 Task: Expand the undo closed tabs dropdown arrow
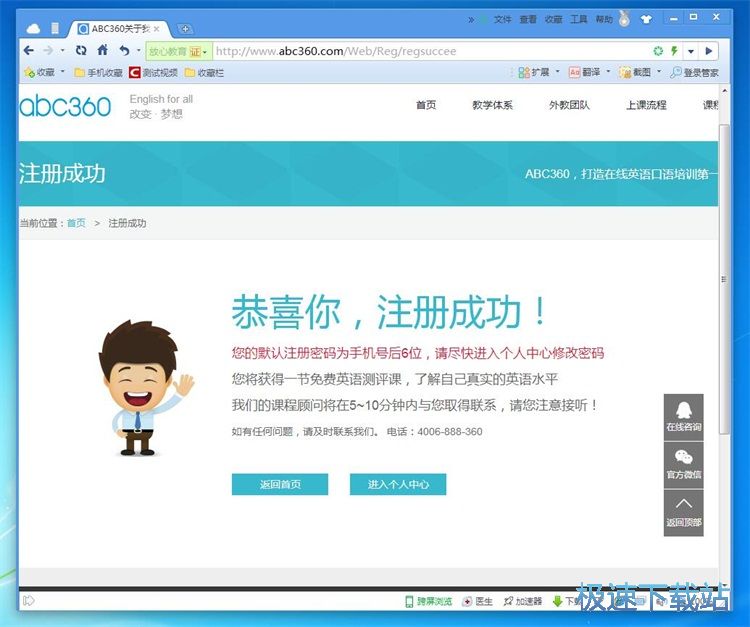click(x=139, y=50)
